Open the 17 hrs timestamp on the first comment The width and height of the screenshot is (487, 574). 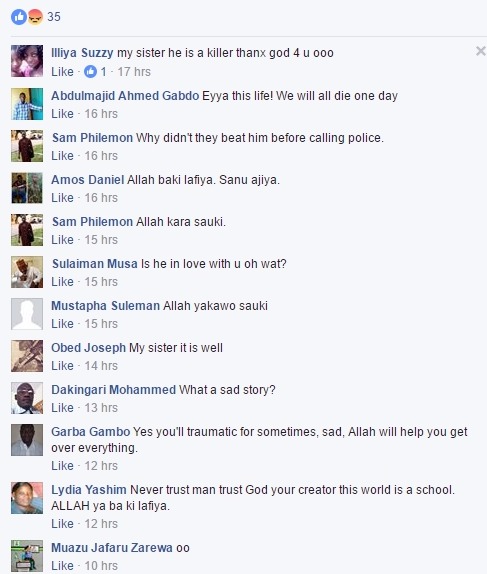[134, 72]
